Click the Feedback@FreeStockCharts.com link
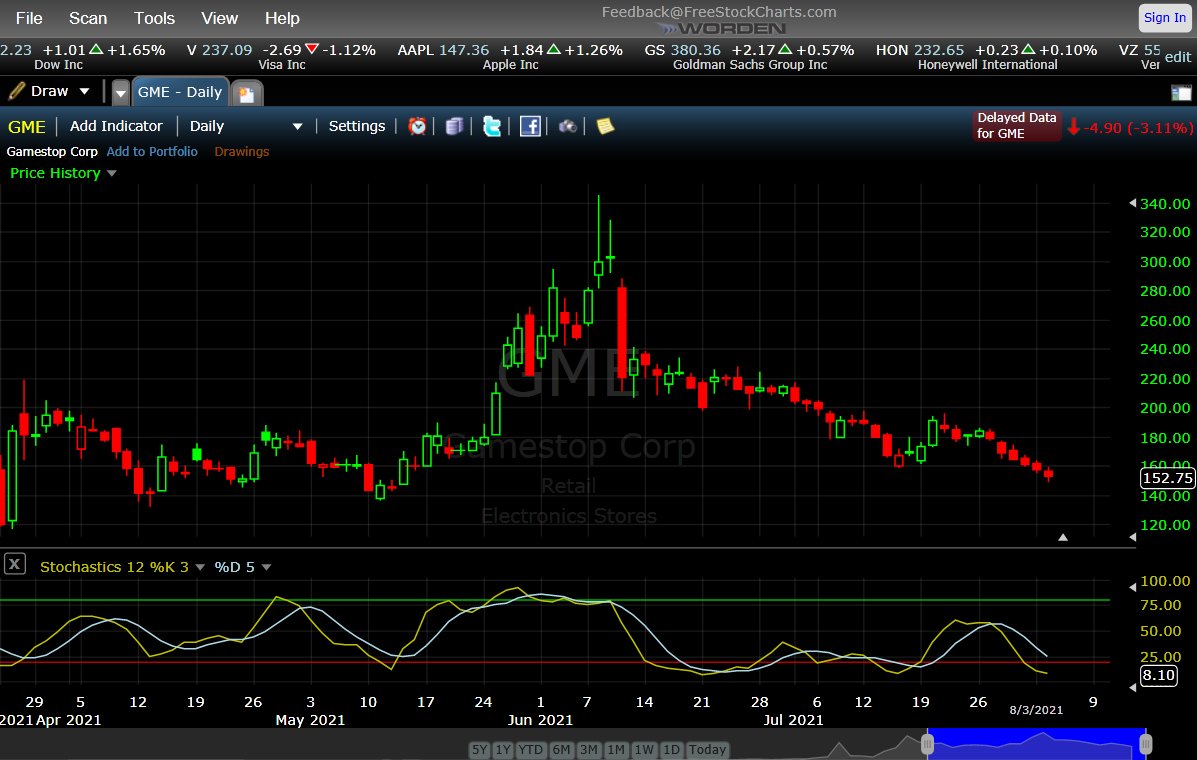 tap(718, 12)
